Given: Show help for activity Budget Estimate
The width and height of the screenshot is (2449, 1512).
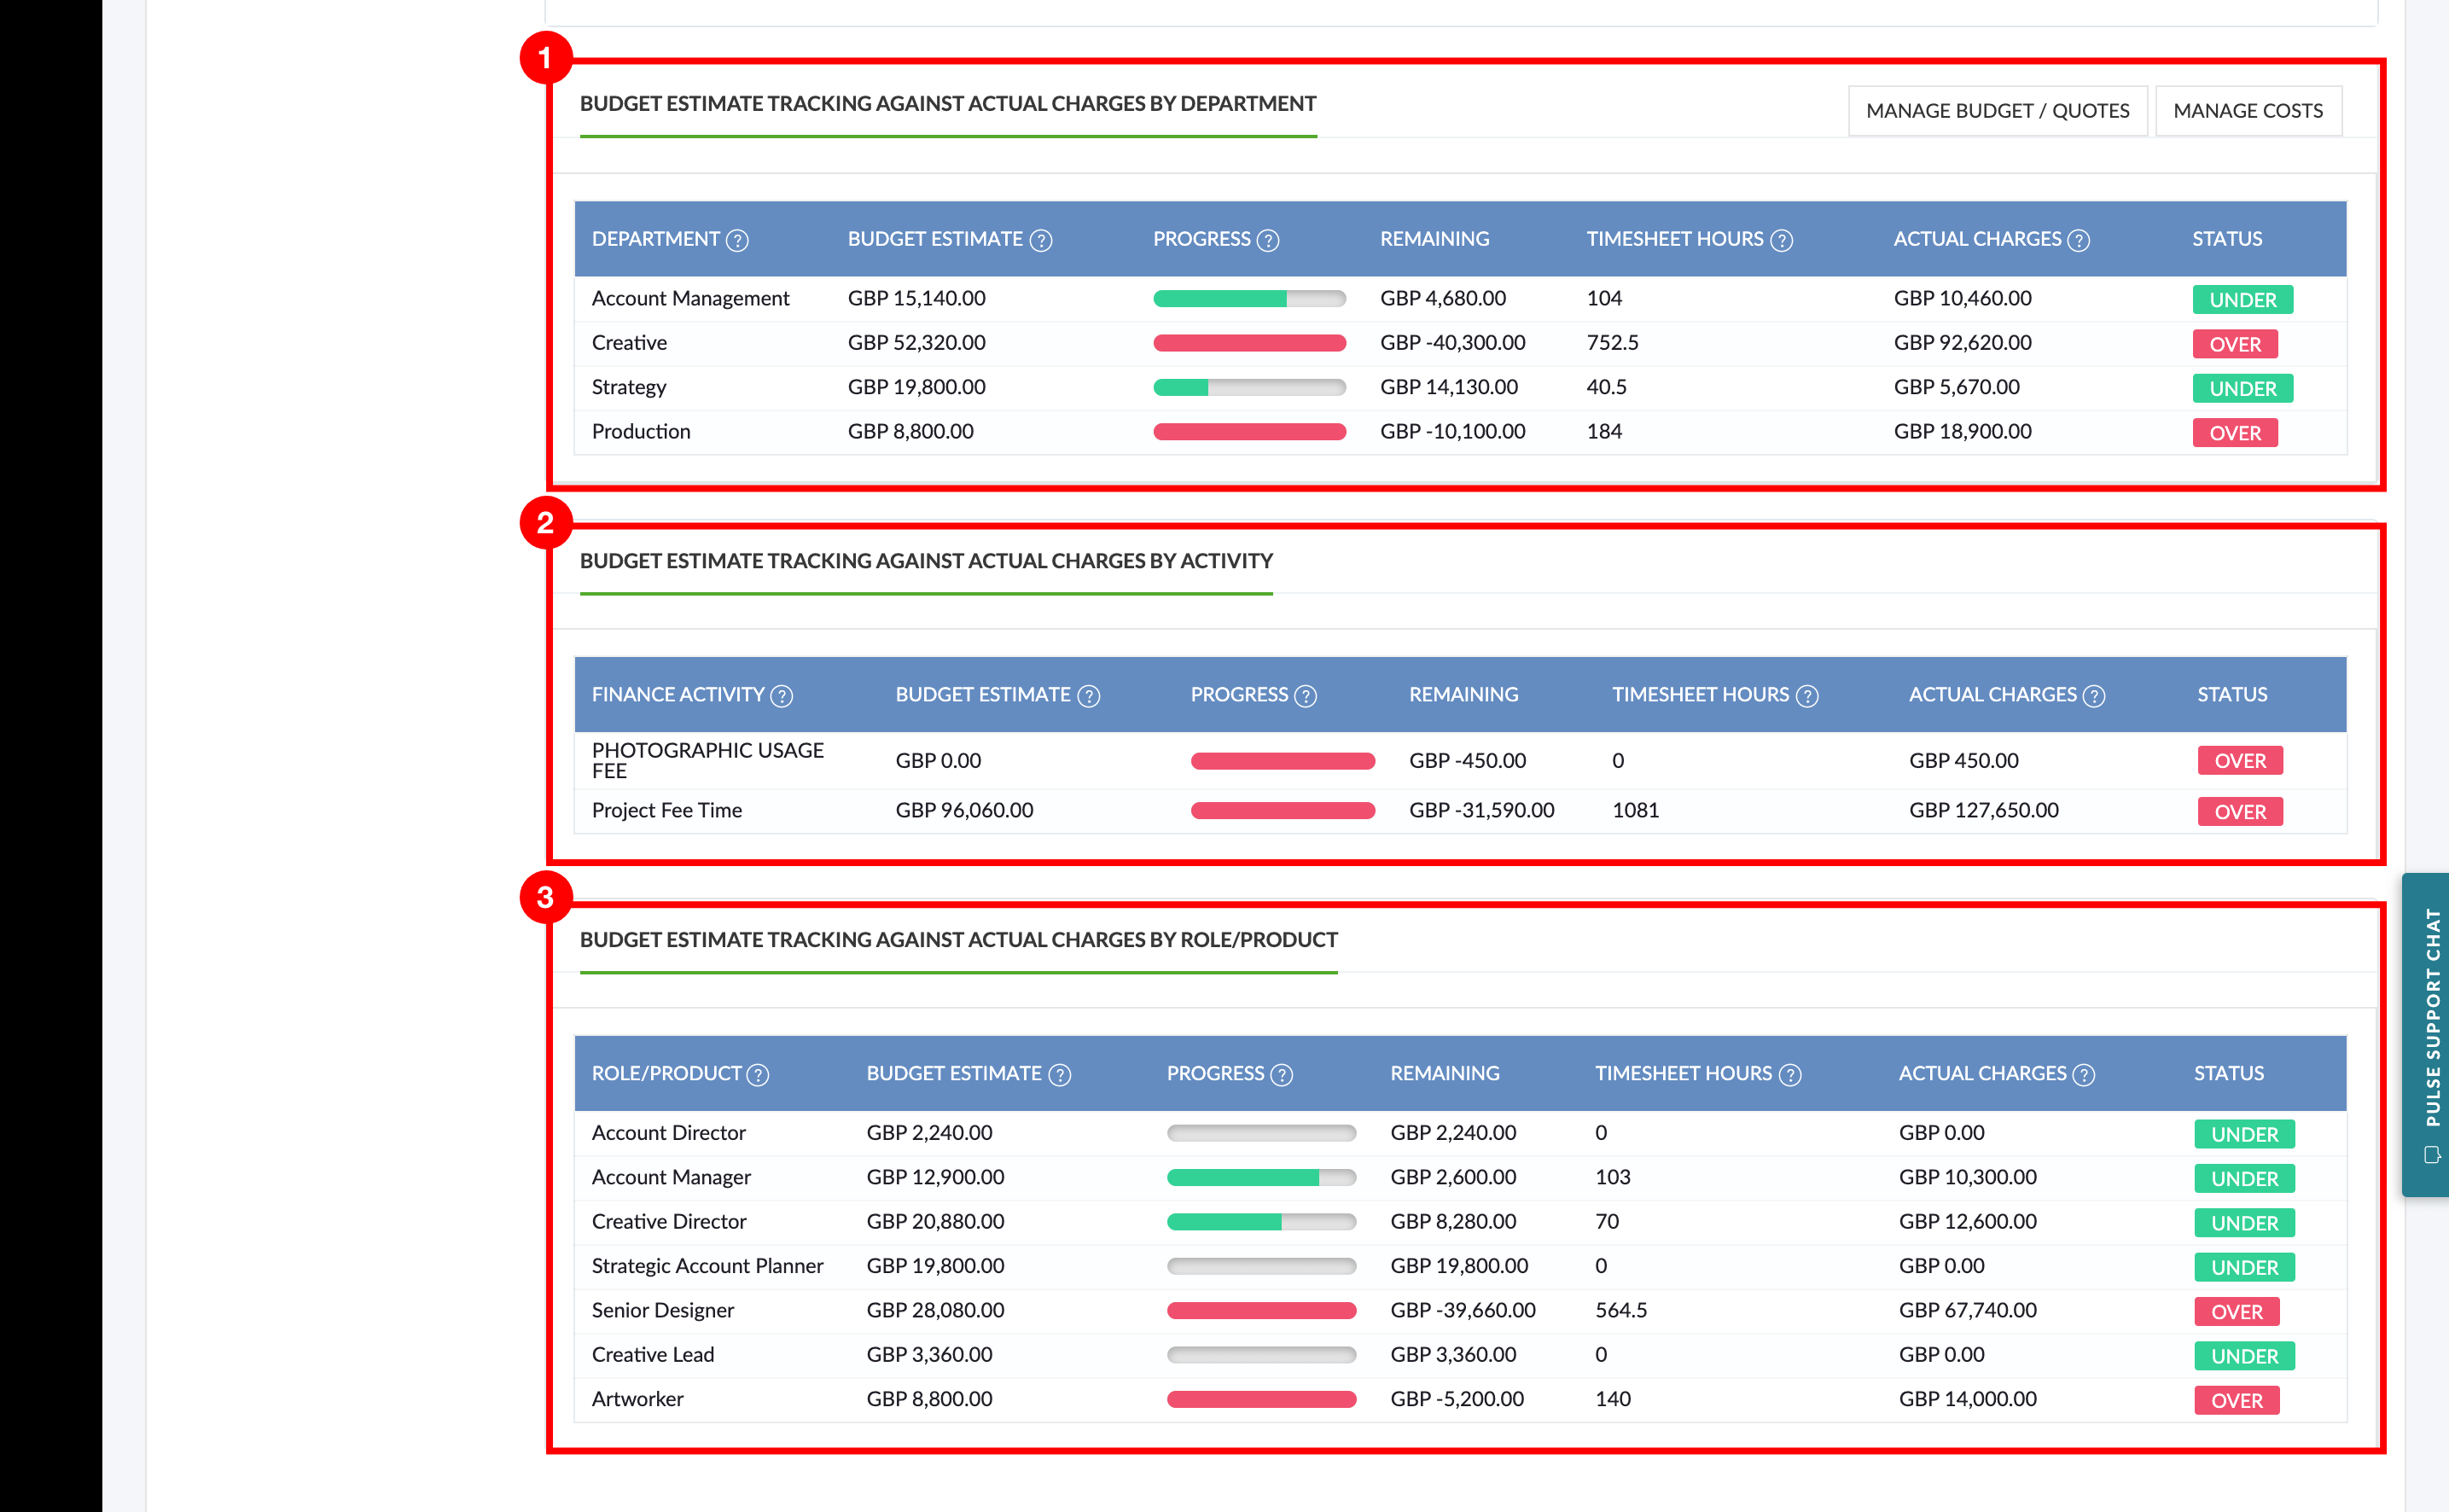Looking at the screenshot, I should click(1089, 696).
